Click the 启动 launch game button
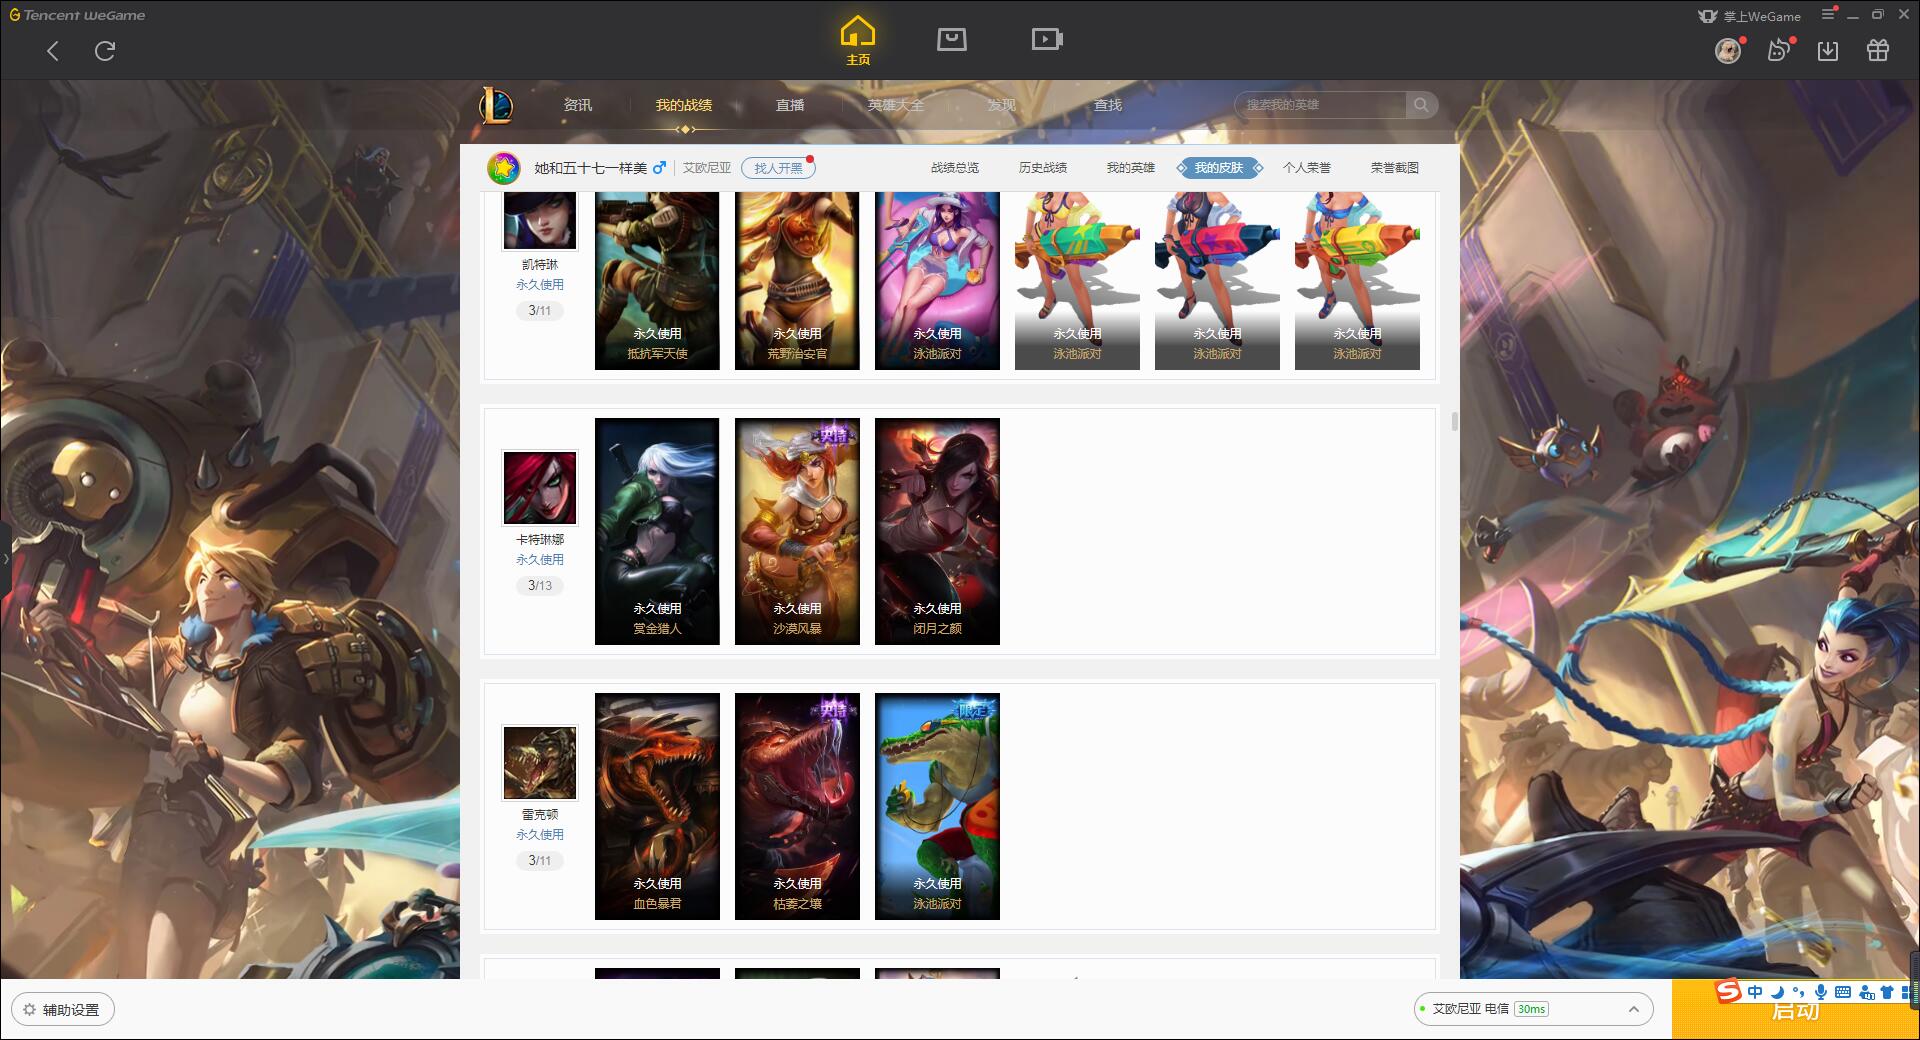 tap(1795, 1010)
